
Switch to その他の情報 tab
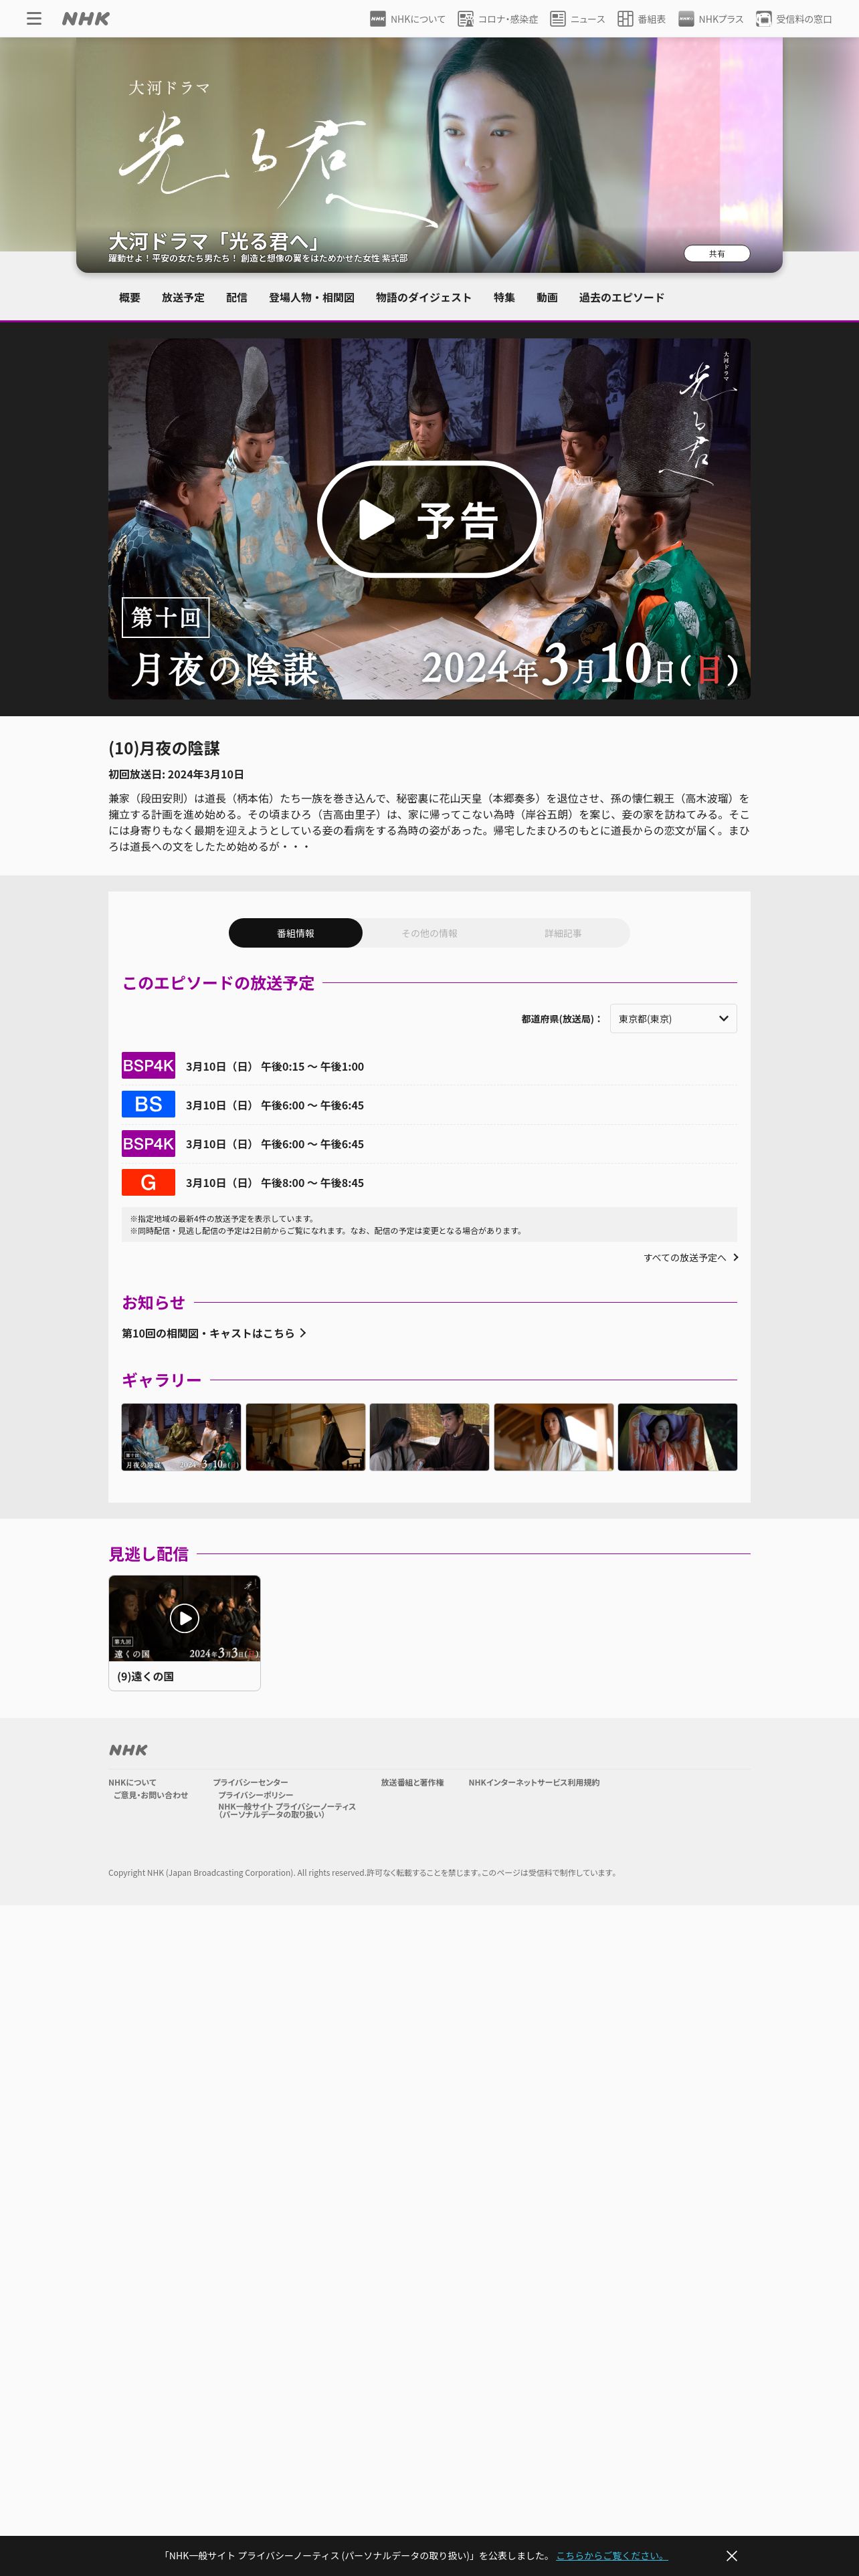430,933
